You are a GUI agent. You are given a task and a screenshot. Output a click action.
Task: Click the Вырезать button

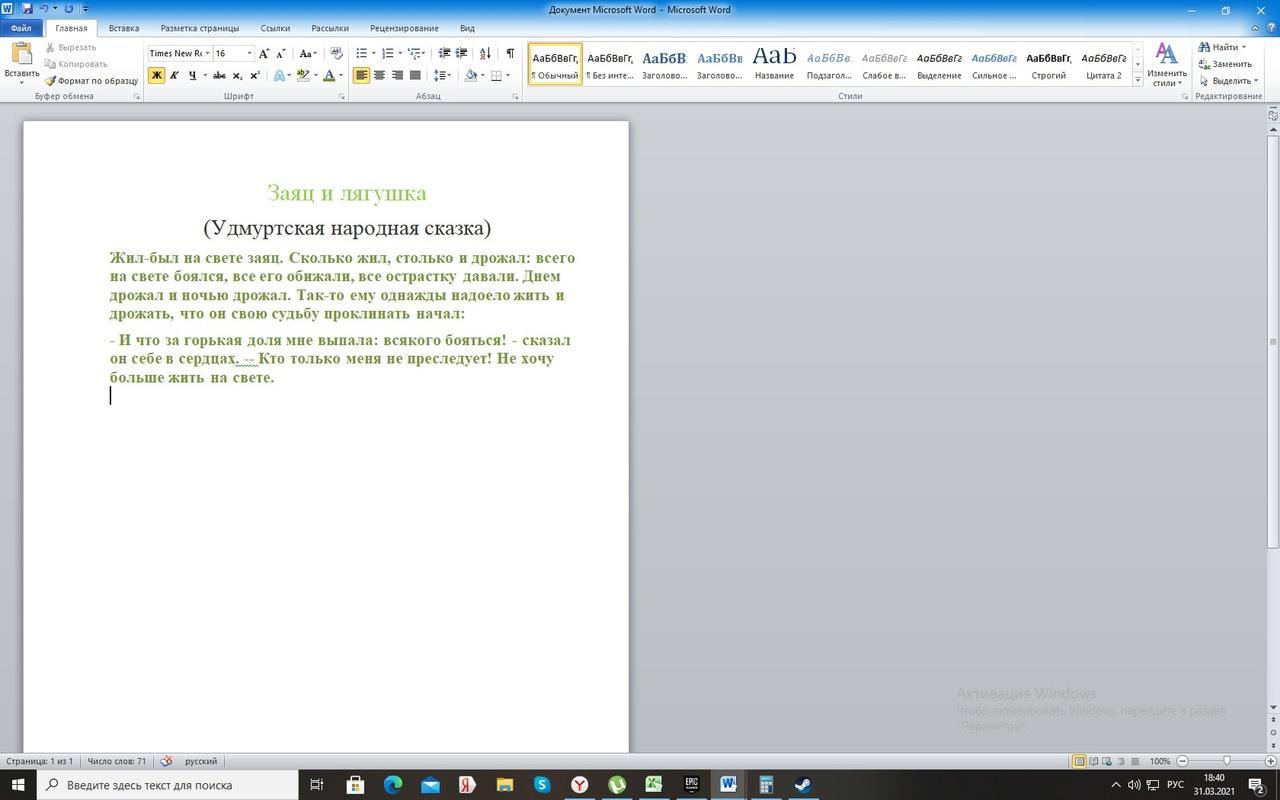click(70, 47)
